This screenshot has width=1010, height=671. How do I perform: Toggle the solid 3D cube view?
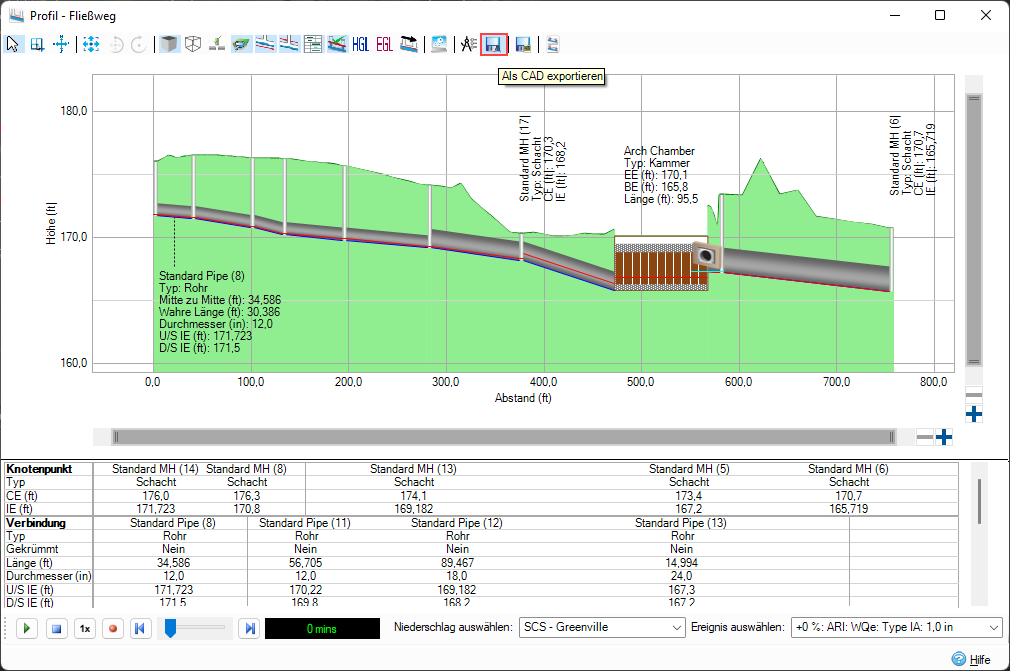click(170, 44)
